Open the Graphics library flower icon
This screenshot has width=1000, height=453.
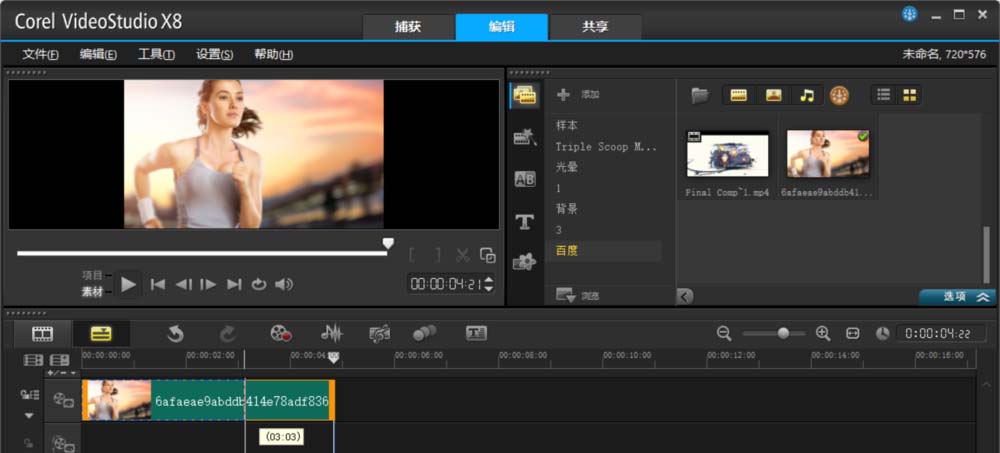[x=525, y=262]
